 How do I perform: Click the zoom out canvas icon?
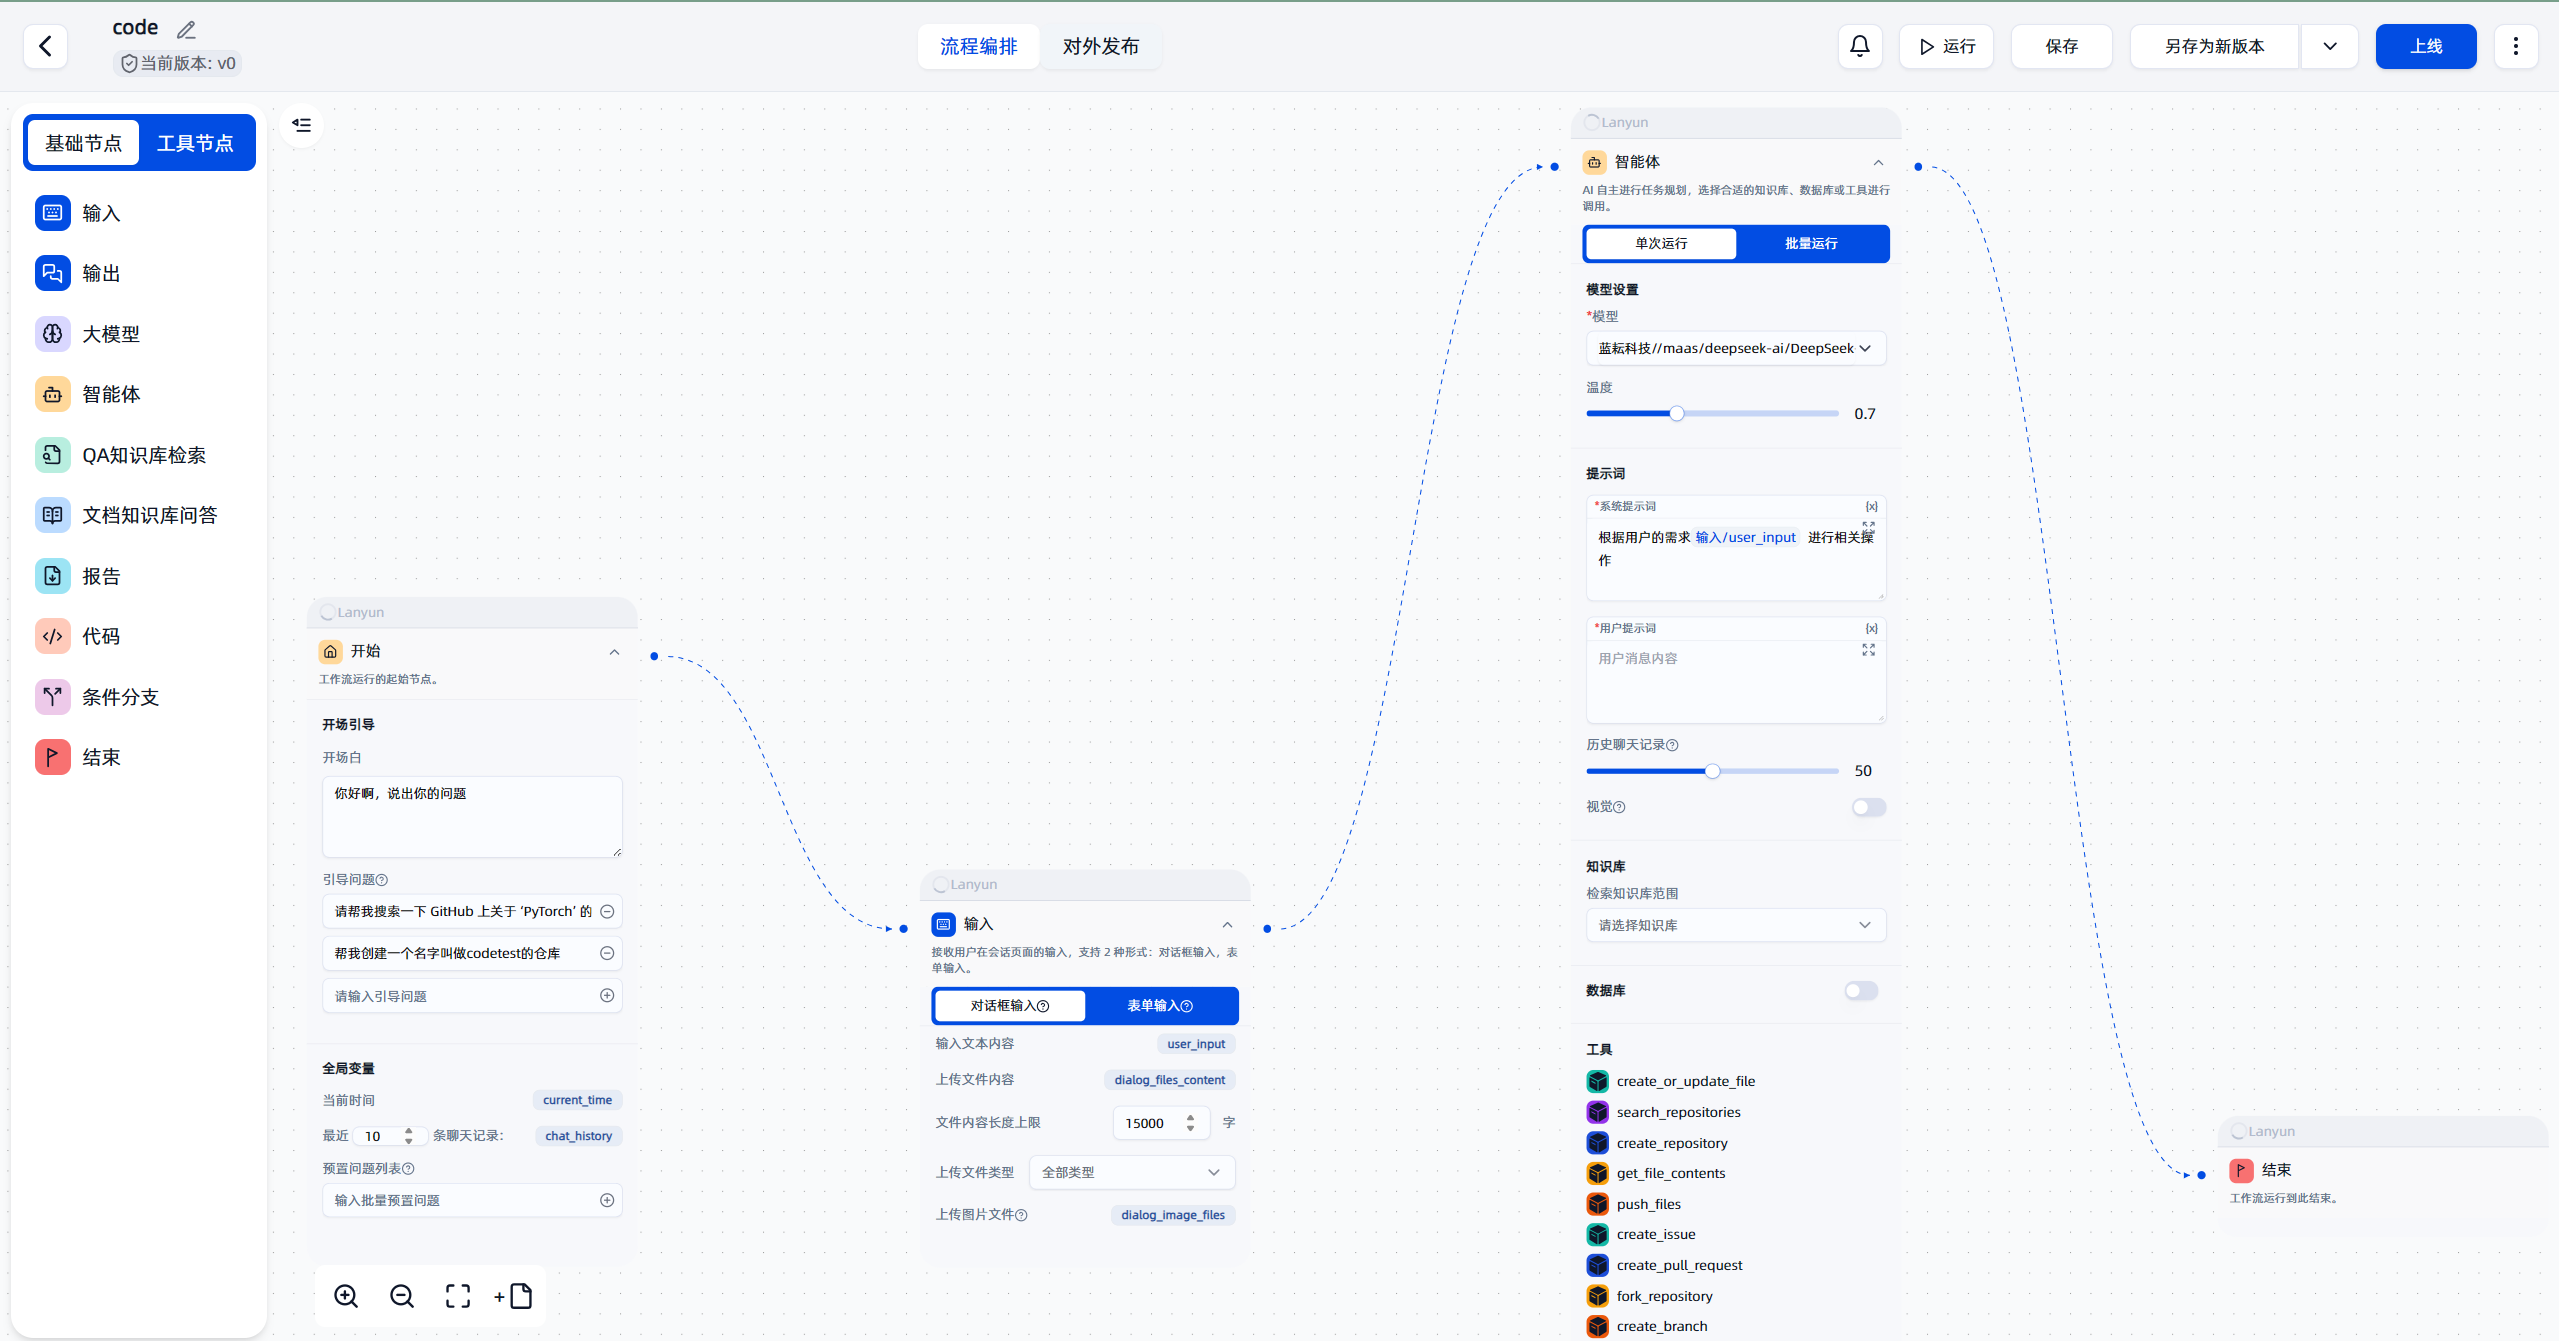point(402,1296)
